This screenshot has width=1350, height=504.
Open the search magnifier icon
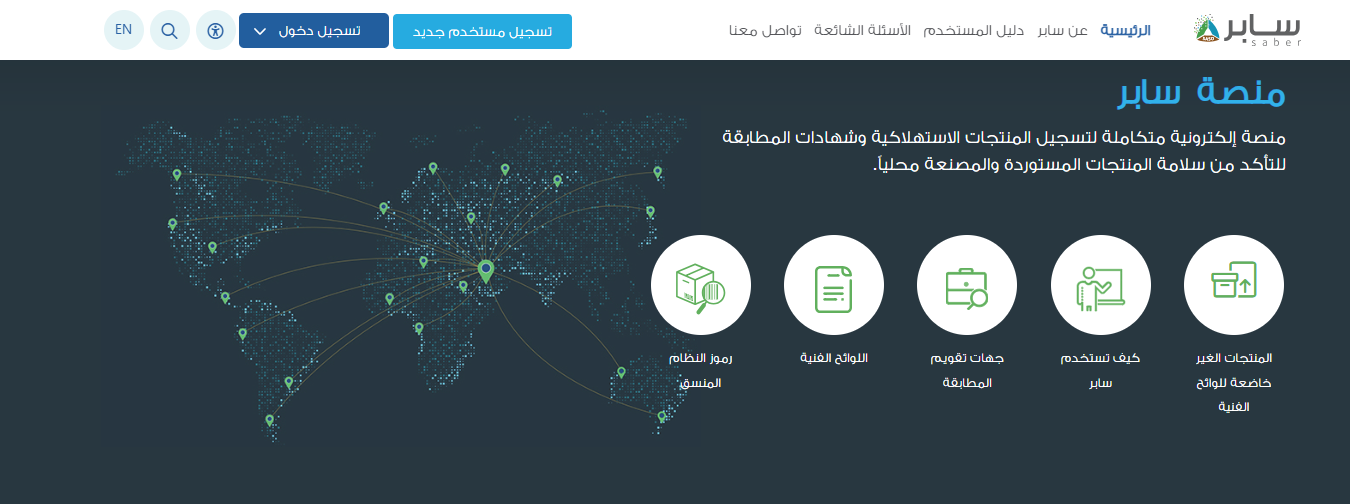(170, 30)
